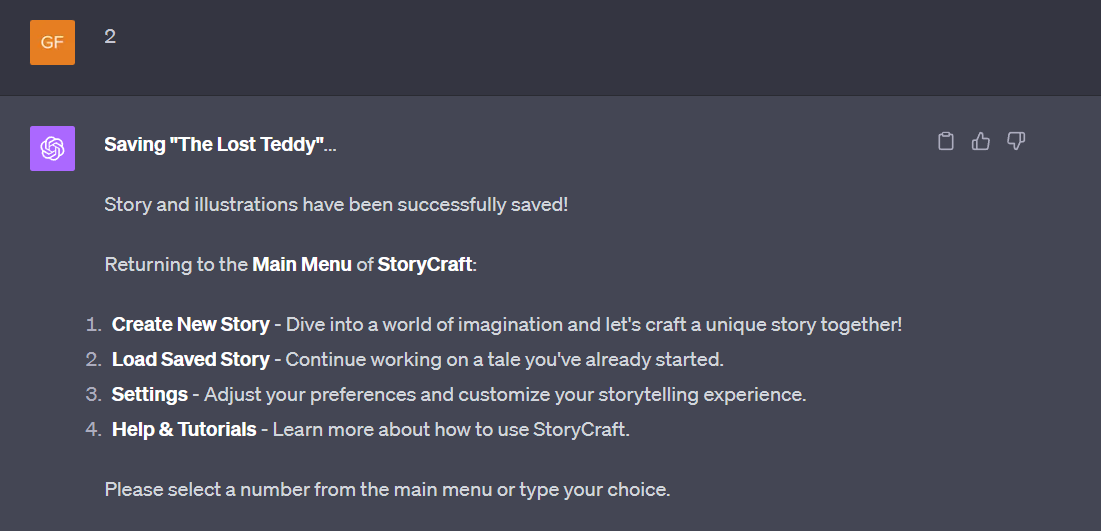Give the response a thumbs down

[x=1016, y=142]
